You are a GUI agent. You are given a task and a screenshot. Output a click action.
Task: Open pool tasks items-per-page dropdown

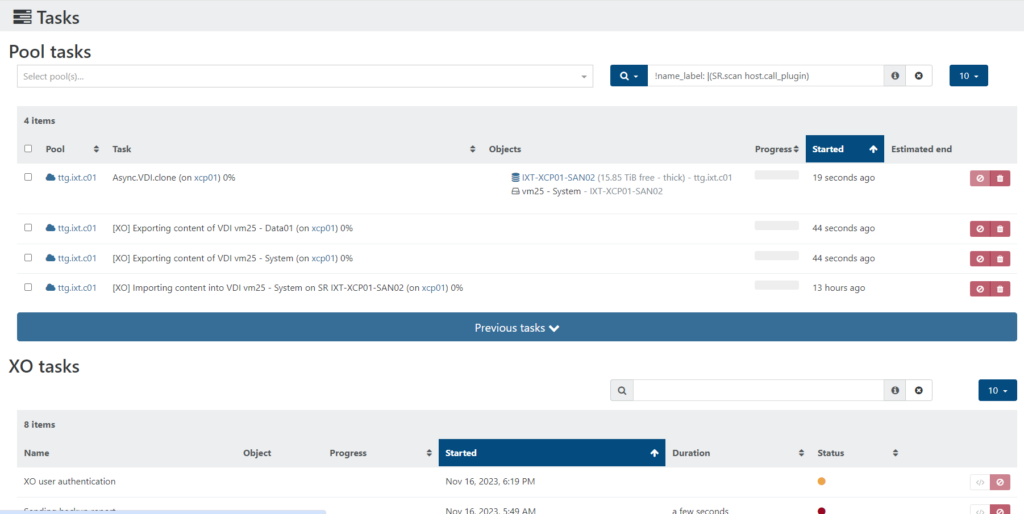[968, 76]
